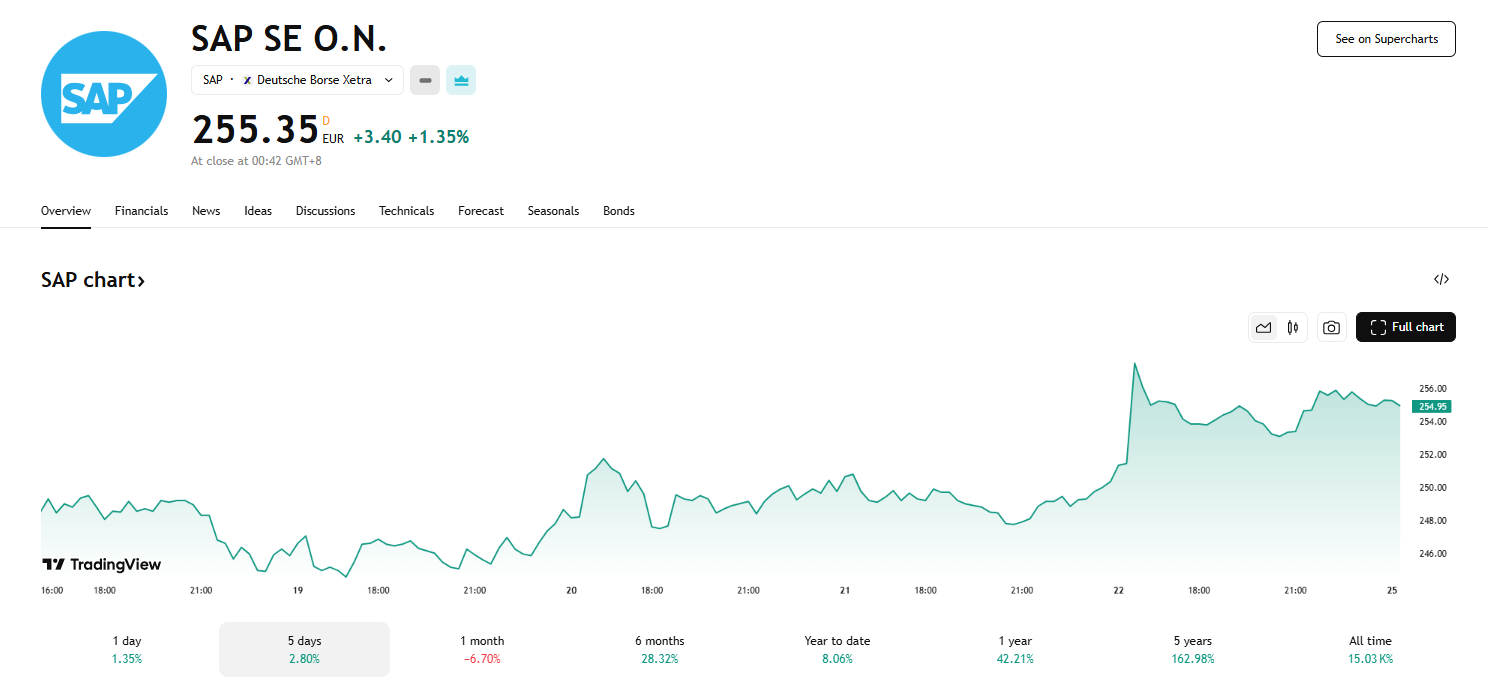
Task: Select the 1 day time range
Action: tap(126, 649)
